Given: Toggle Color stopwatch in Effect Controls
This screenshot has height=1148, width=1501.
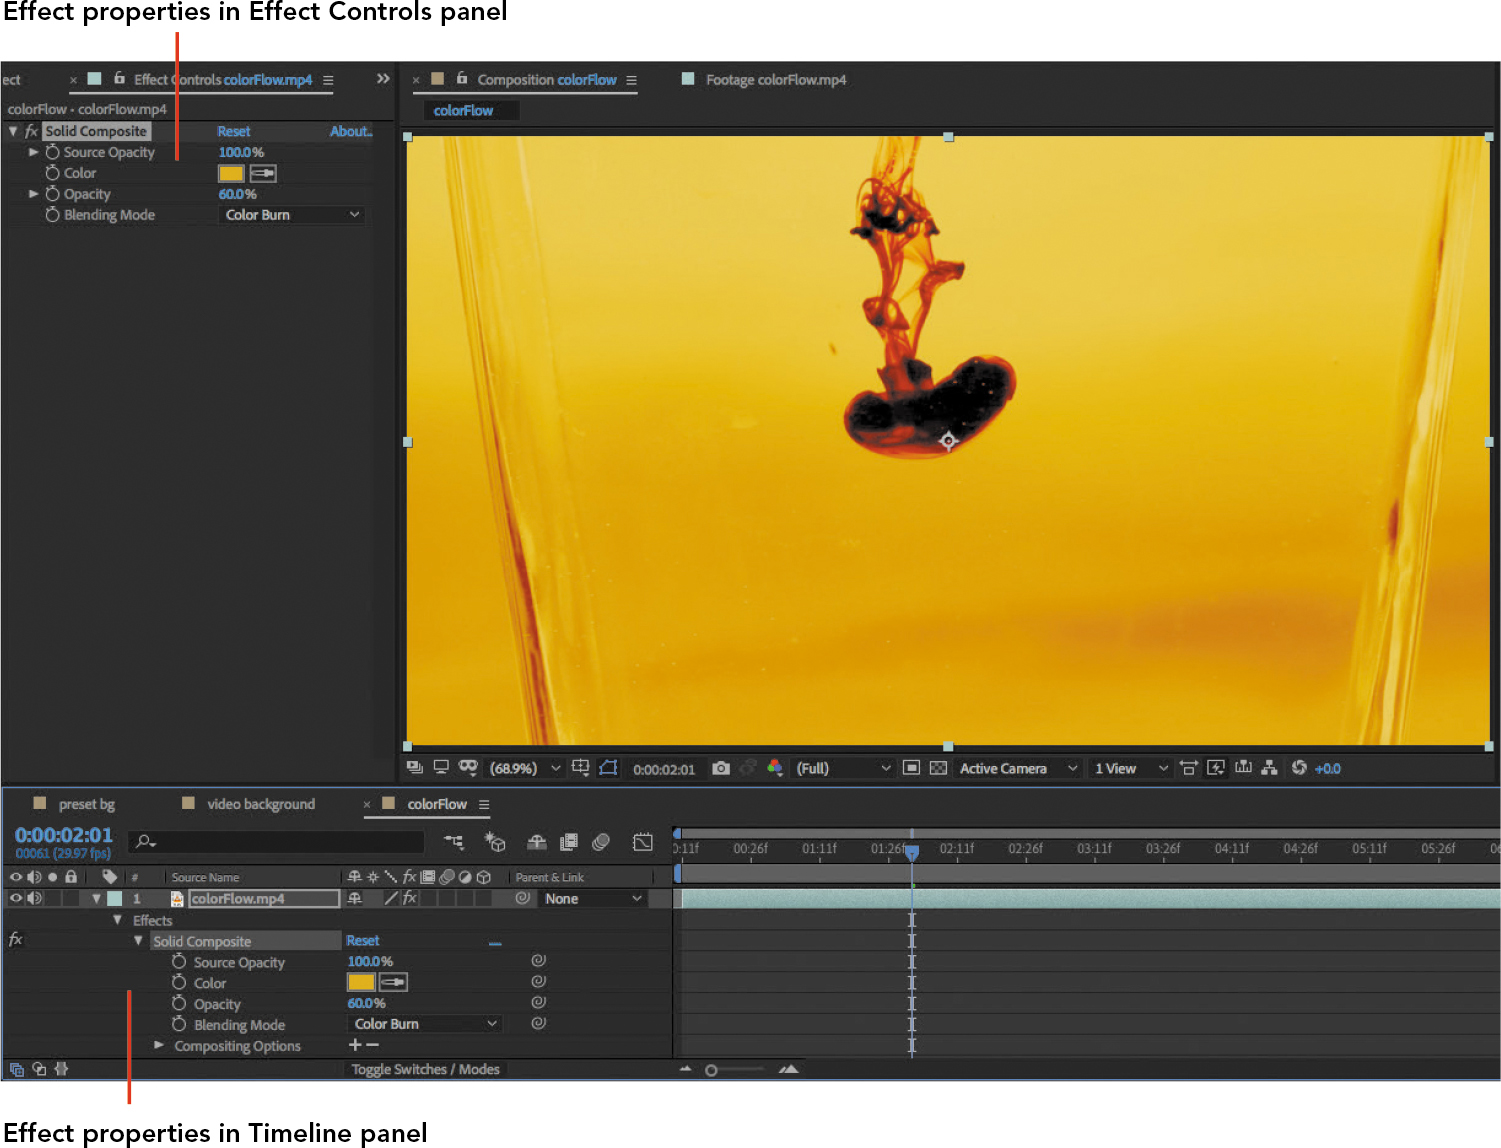Looking at the screenshot, I should click(52, 173).
